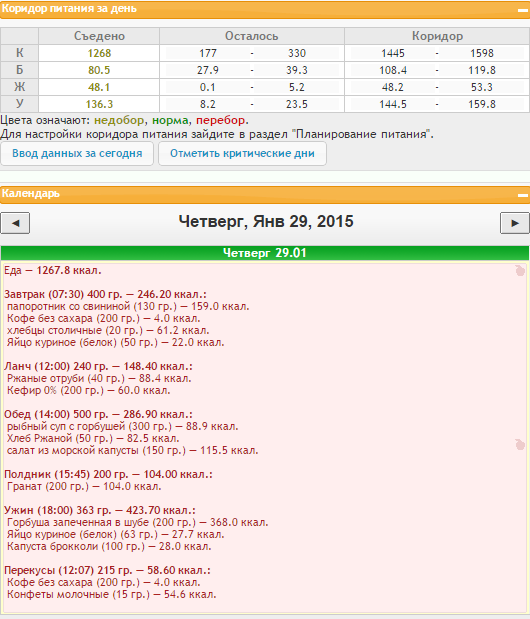
Task: Collapse the Коридор питания за день panel
Action: pos(523,10)
